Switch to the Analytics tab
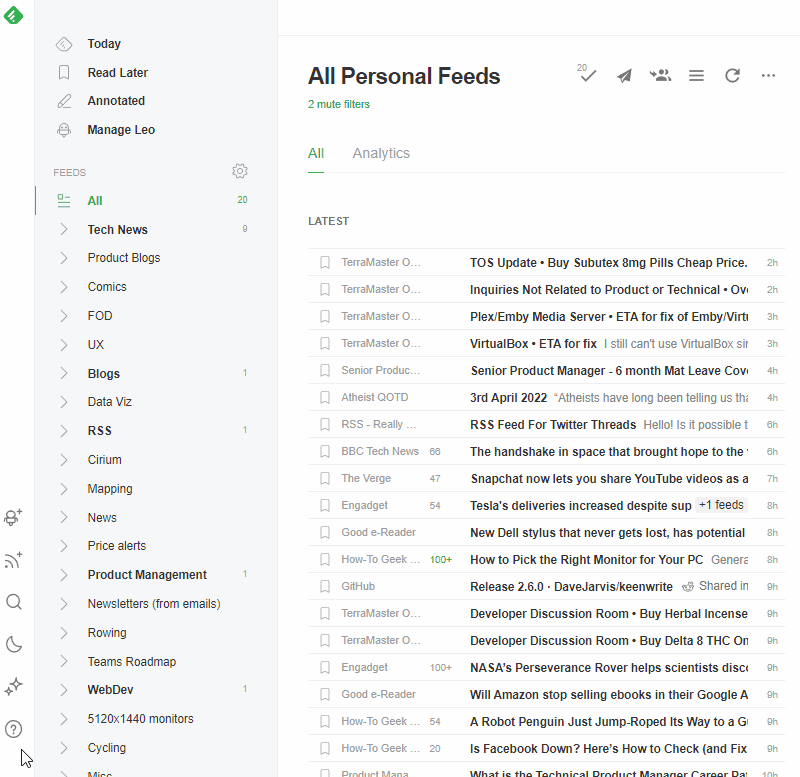Viewport: 800px width, 777px height. click(380, 153)
